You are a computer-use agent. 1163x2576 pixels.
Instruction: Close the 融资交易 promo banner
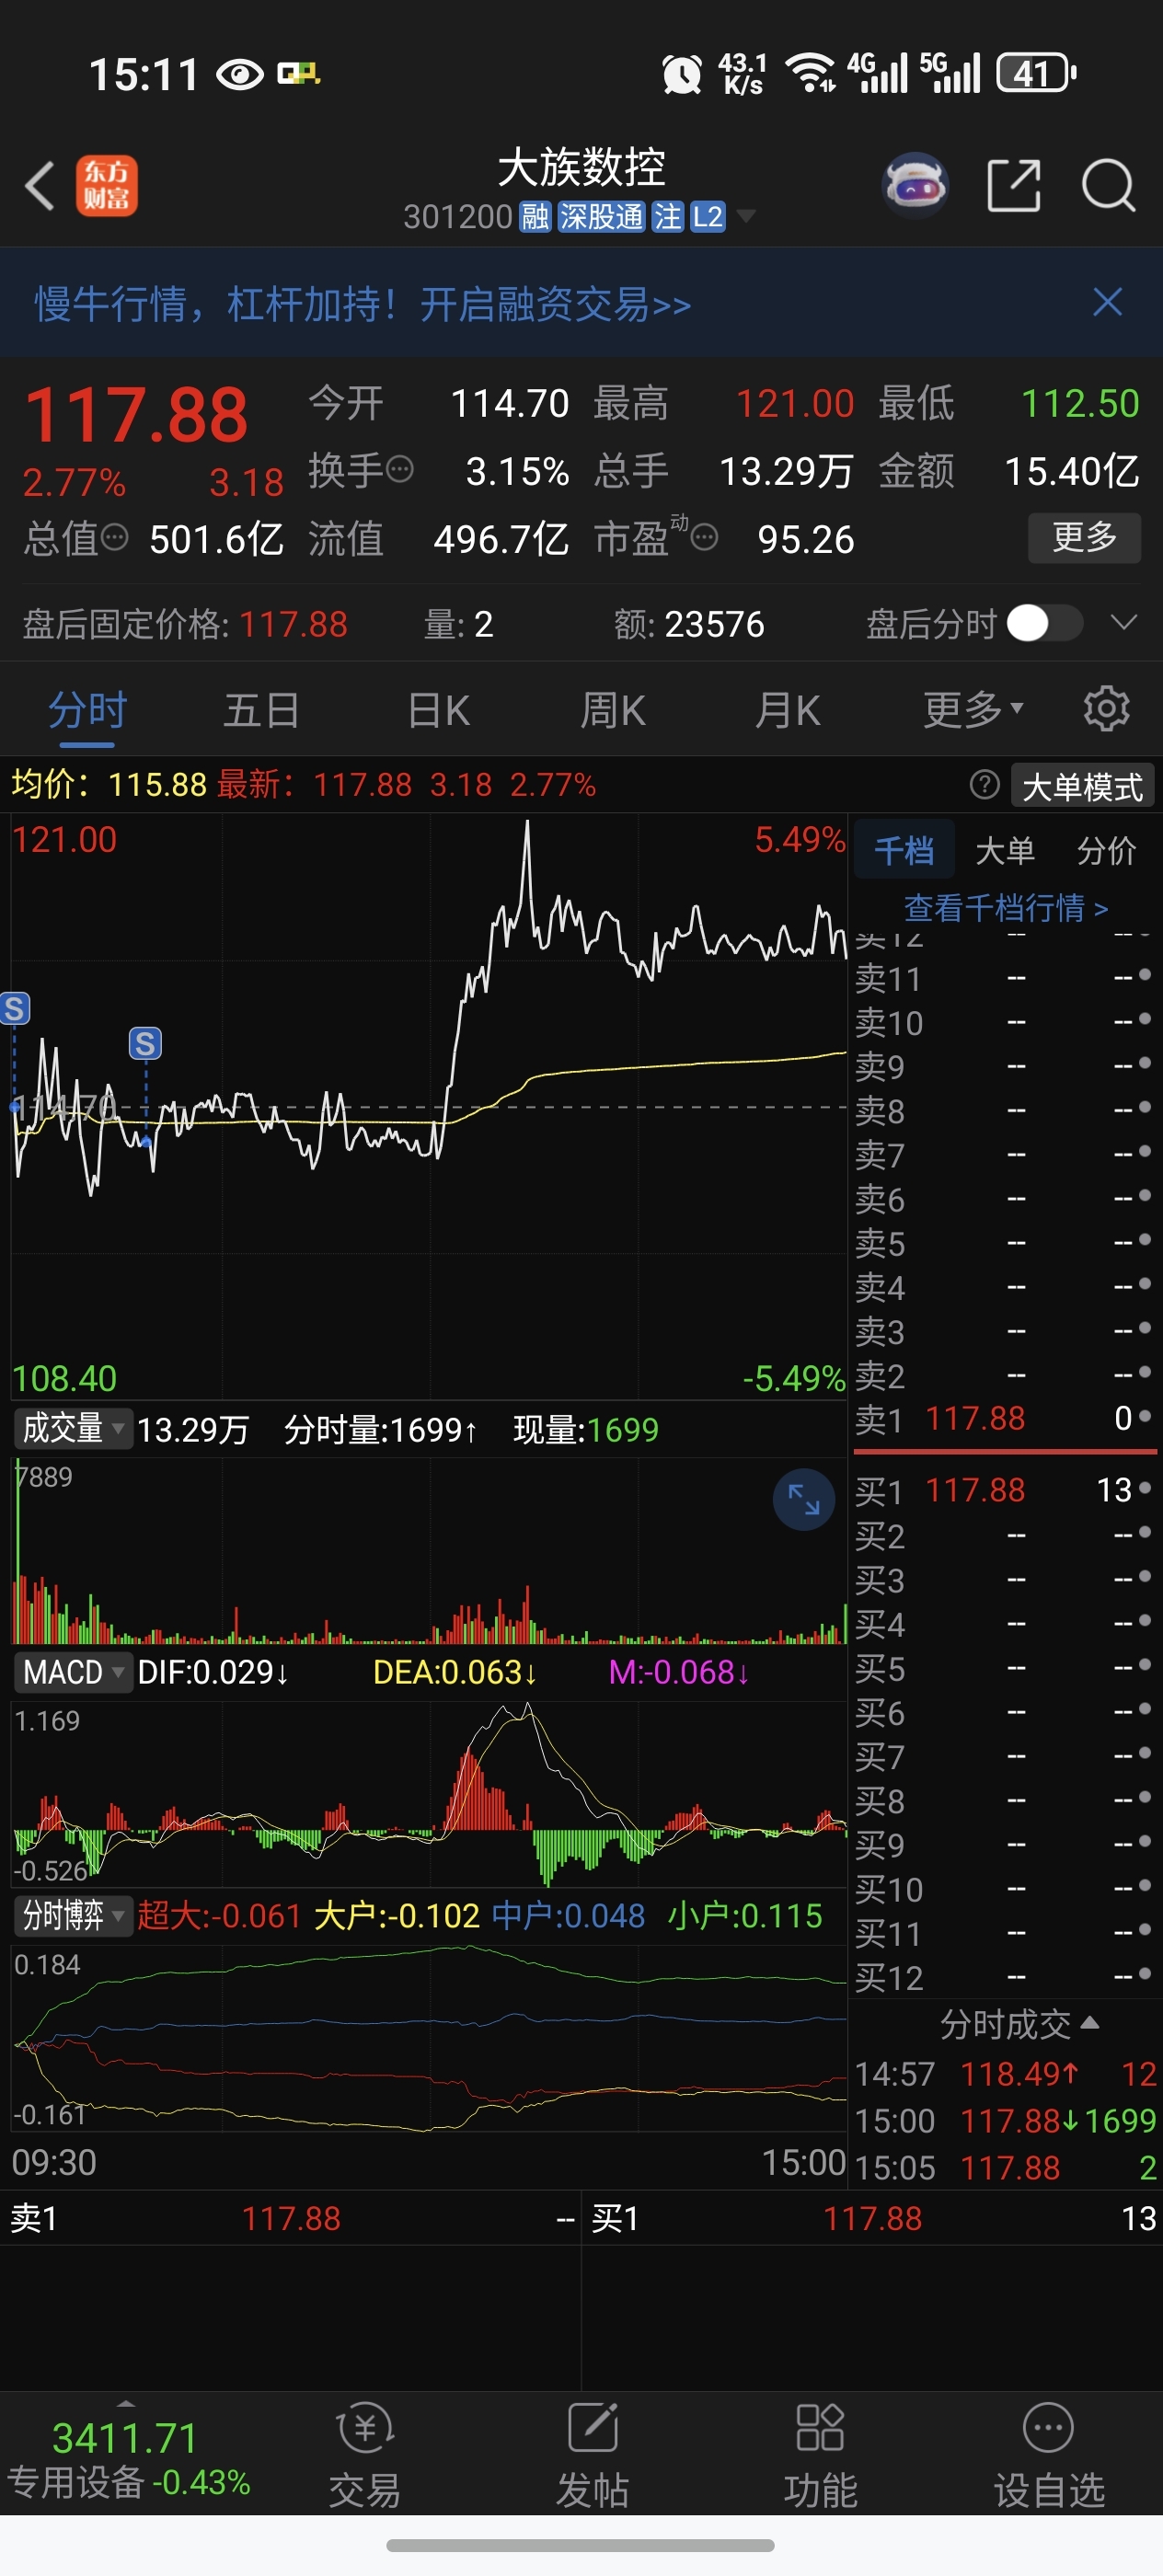[x=1107, y=302]
